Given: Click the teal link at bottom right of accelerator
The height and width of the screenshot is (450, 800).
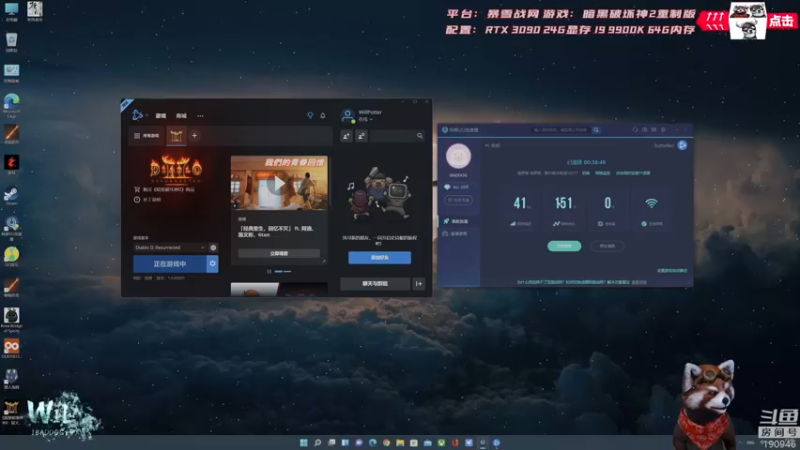Looking at the screenshot, I should point(672,271).
